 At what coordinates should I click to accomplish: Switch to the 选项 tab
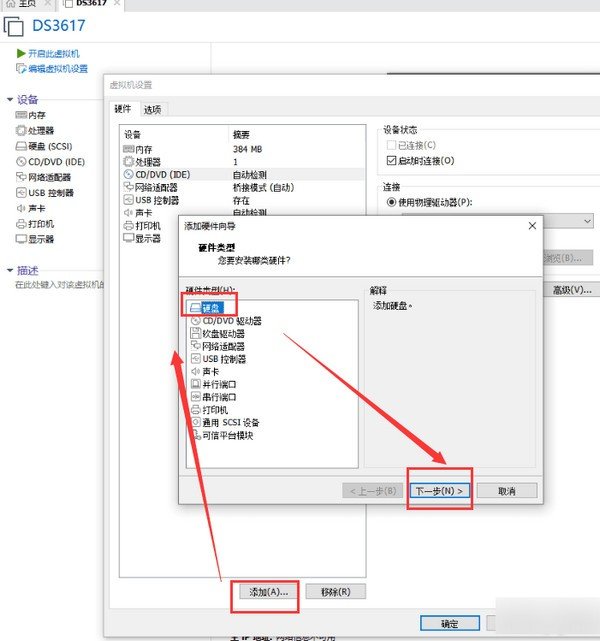[x=152, y=110]
